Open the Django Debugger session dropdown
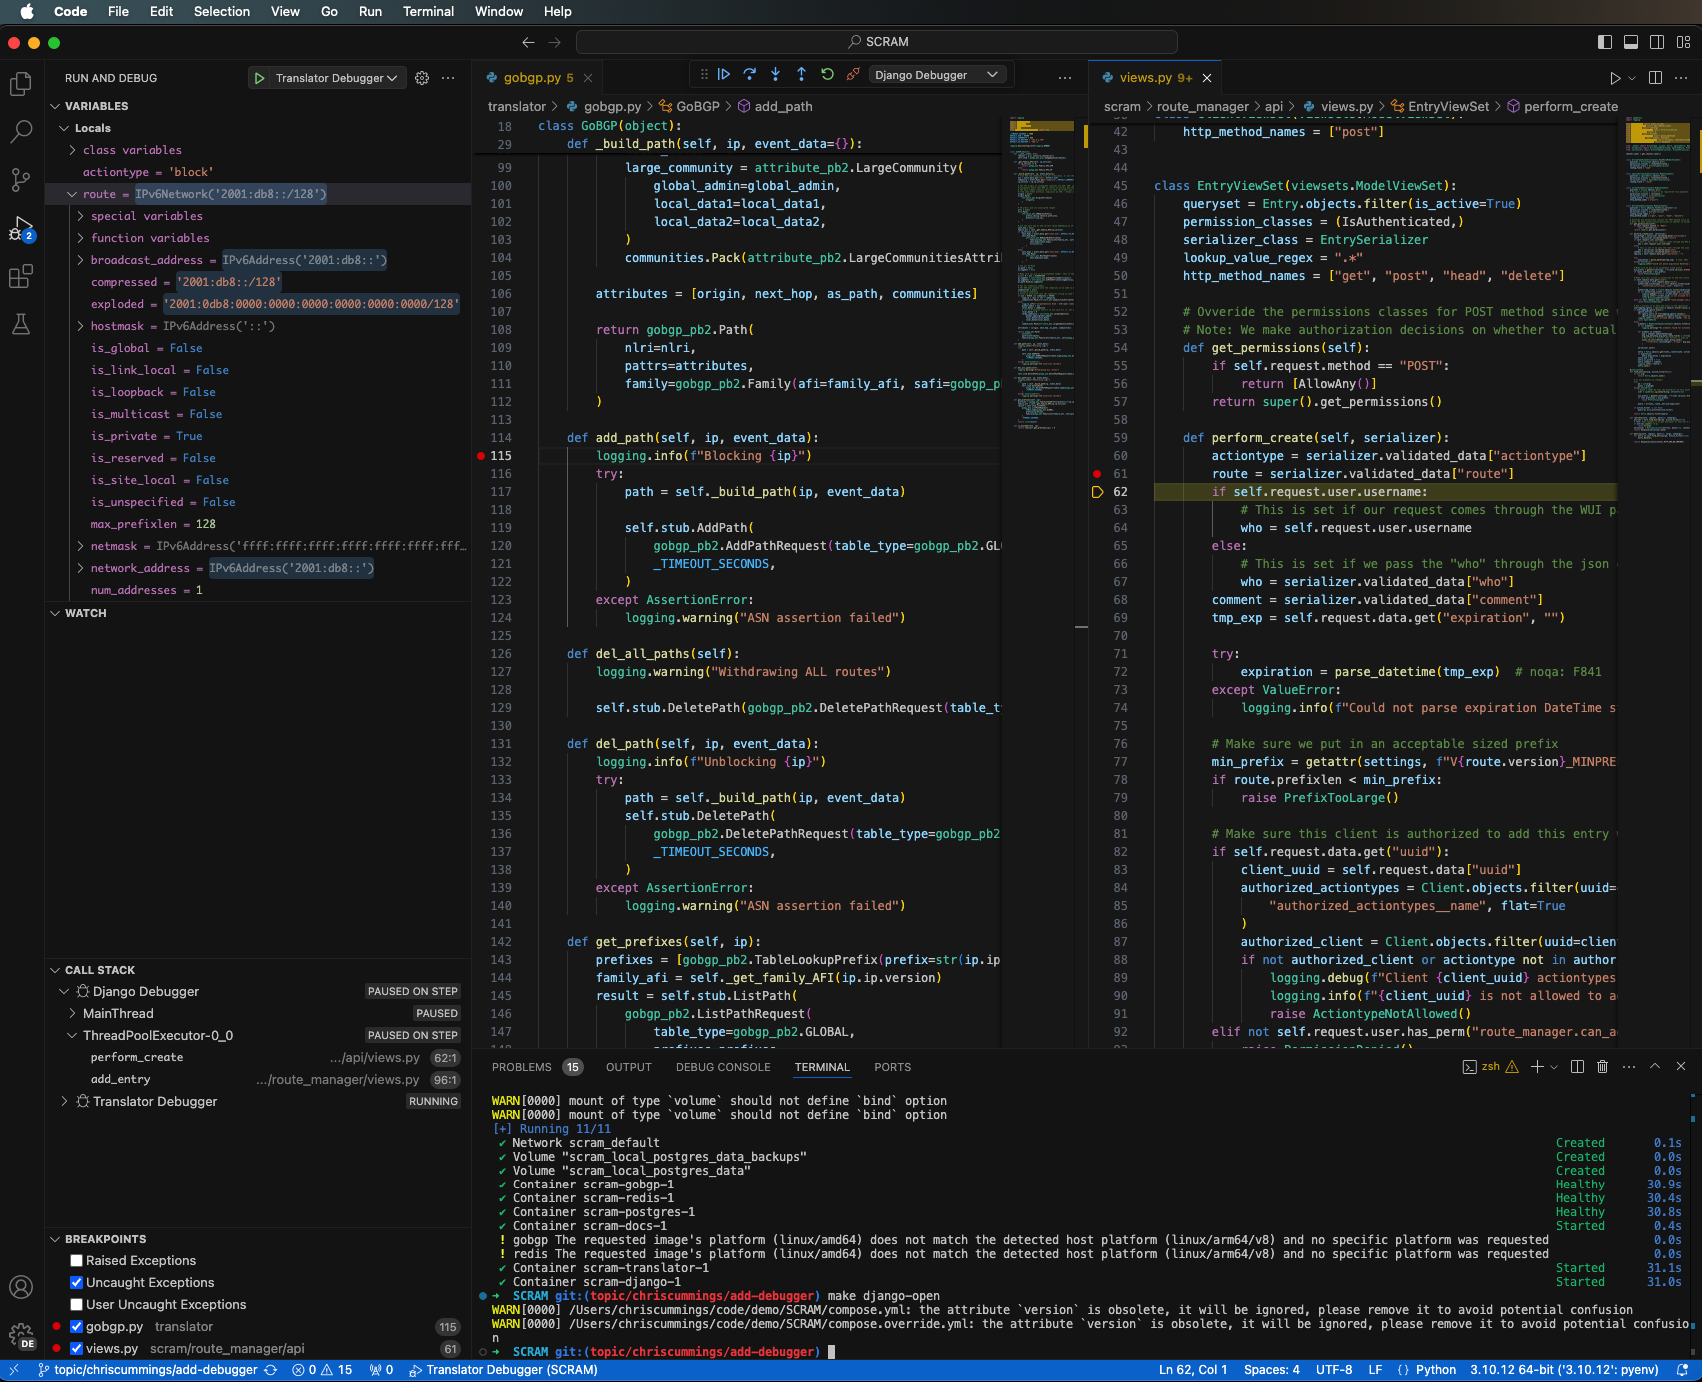1702x1382 pixels. 936,75
